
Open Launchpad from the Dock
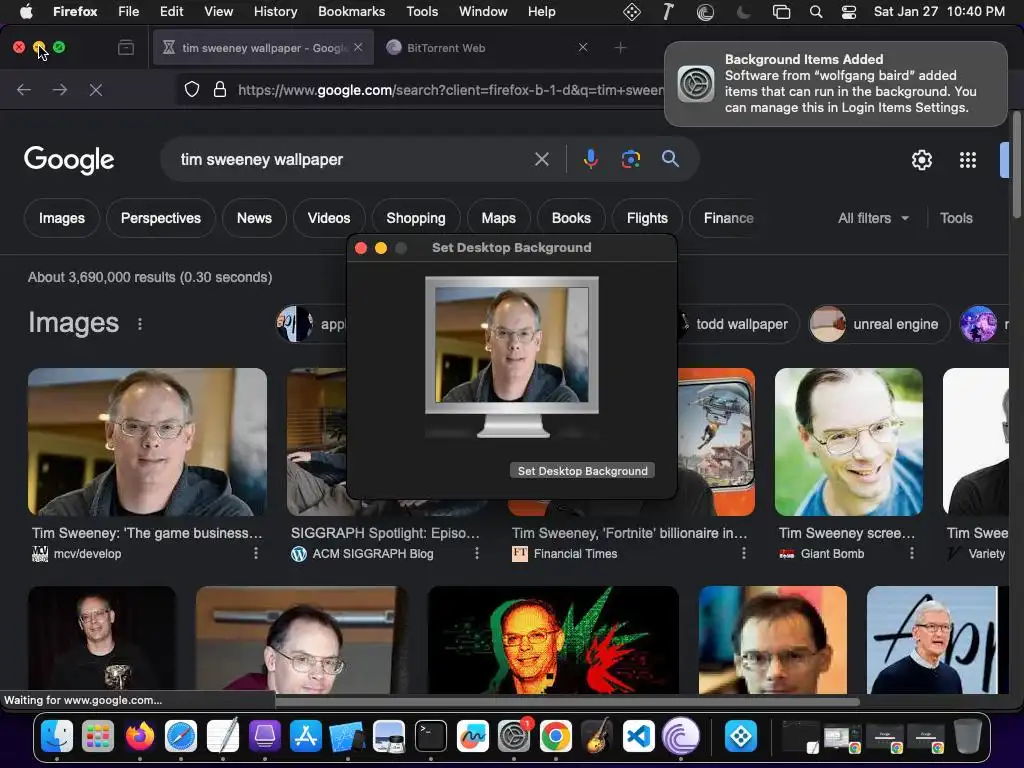[x=98, y=737]
